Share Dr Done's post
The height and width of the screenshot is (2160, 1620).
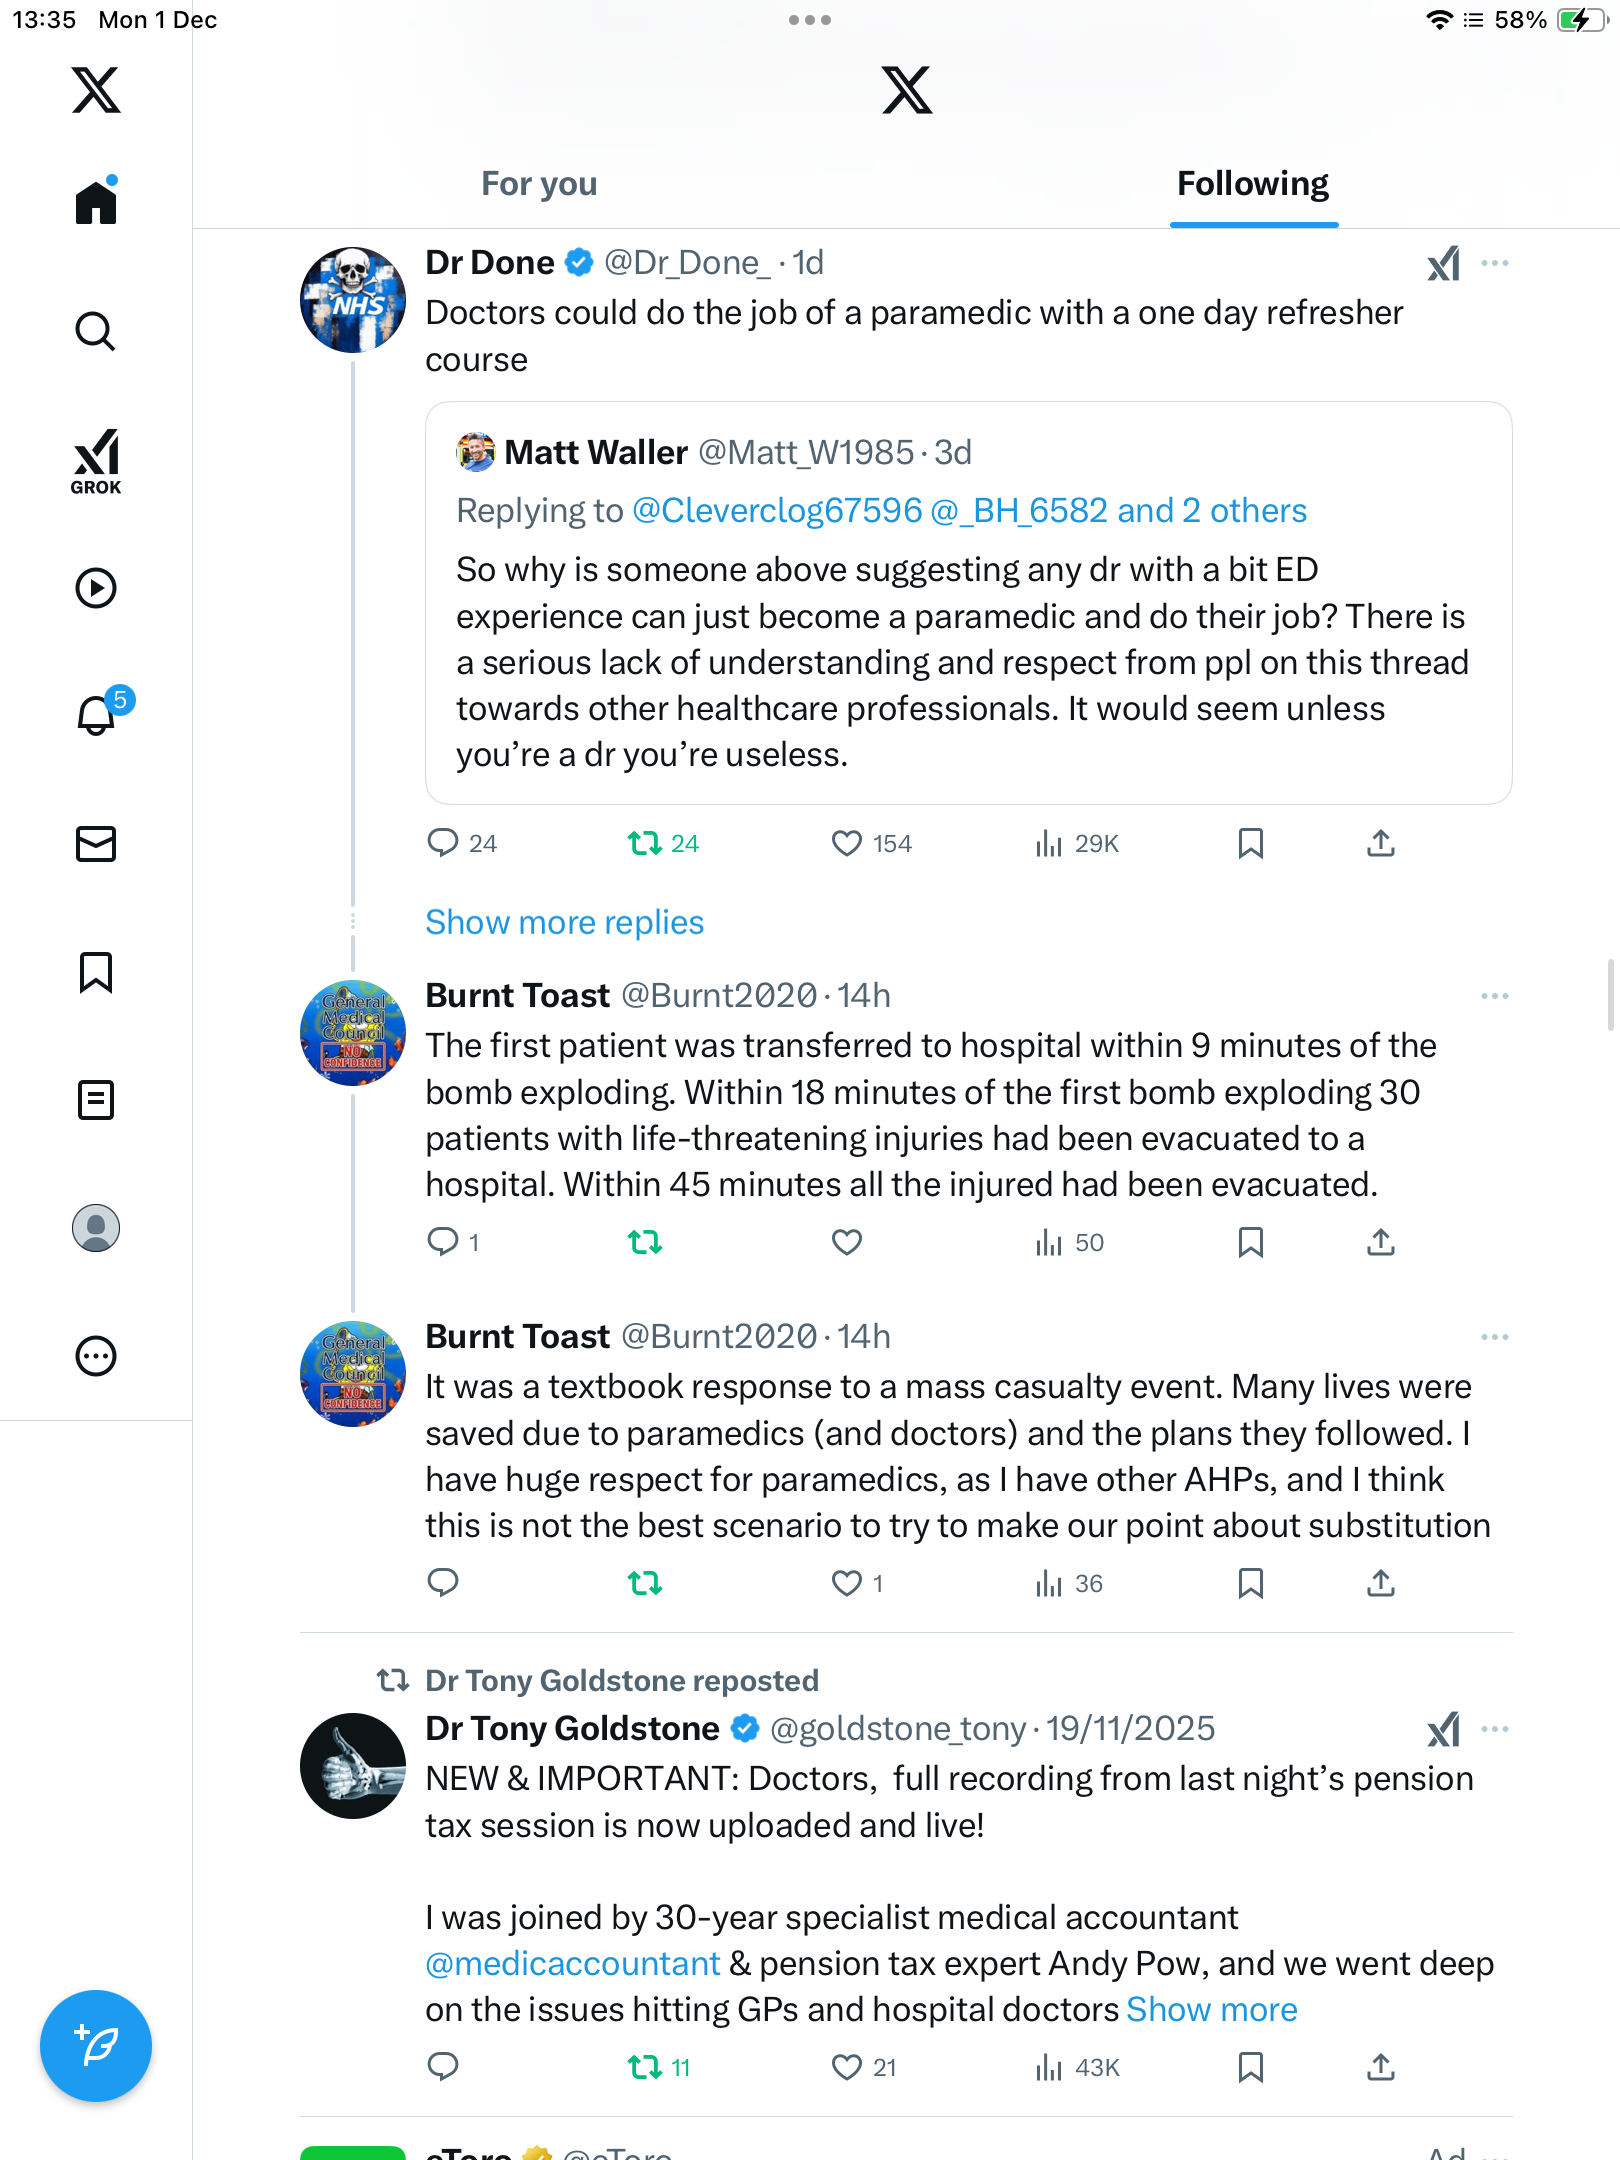point(1381,844)
